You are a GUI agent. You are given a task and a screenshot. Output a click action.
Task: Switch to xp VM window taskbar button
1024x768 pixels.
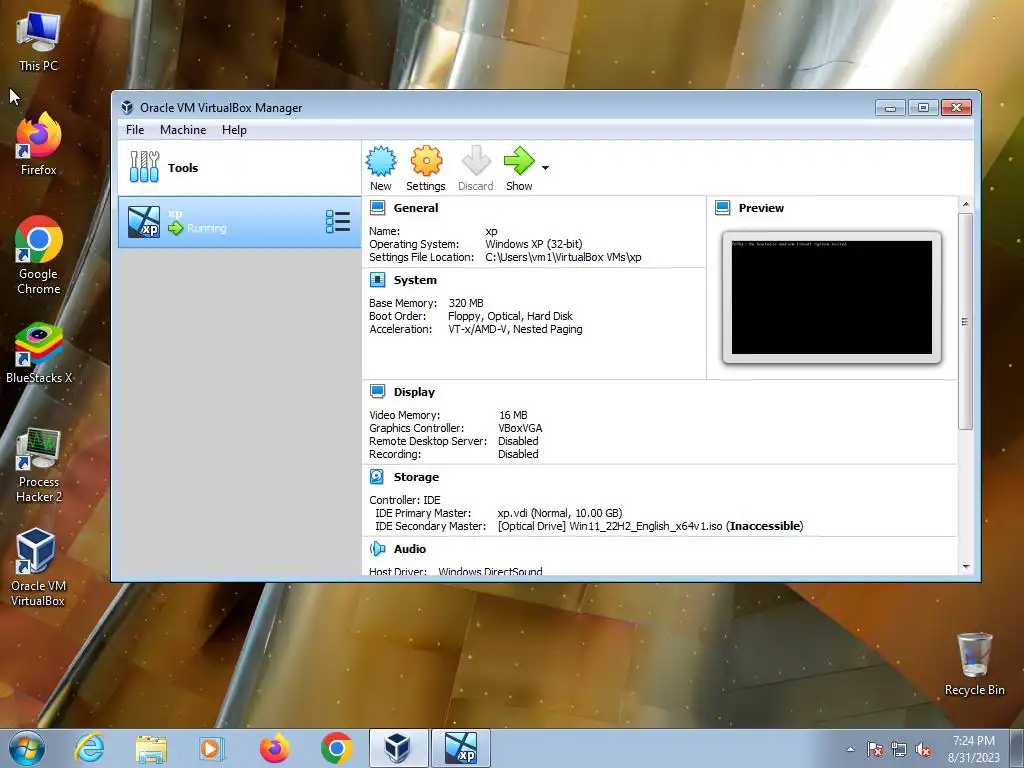pyautogui.click(x=460, y=748)
